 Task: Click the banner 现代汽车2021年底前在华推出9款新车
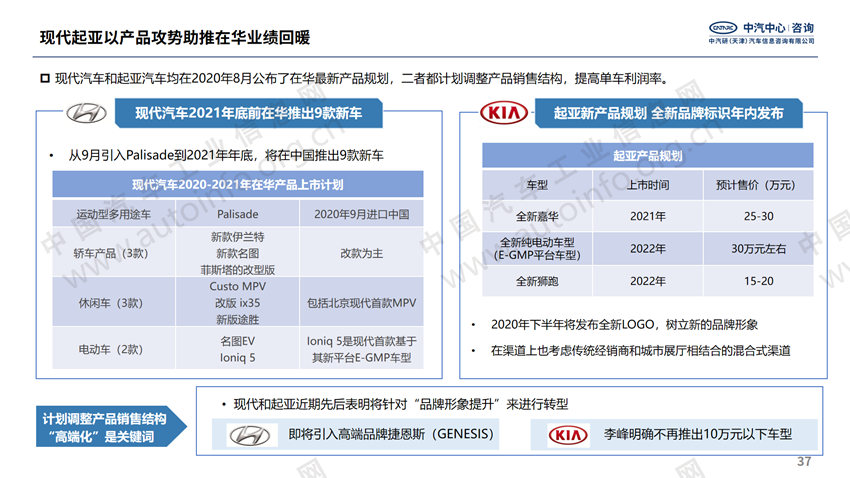pos(249,113)
